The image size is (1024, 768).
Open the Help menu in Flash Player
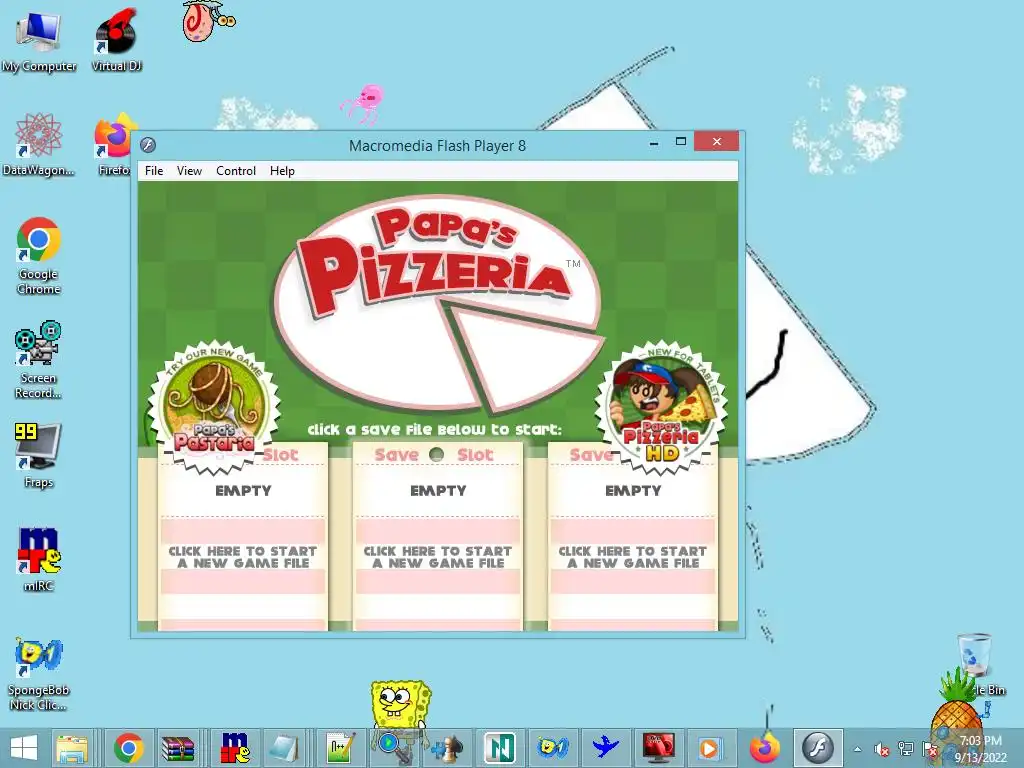(x=282, y=170)
